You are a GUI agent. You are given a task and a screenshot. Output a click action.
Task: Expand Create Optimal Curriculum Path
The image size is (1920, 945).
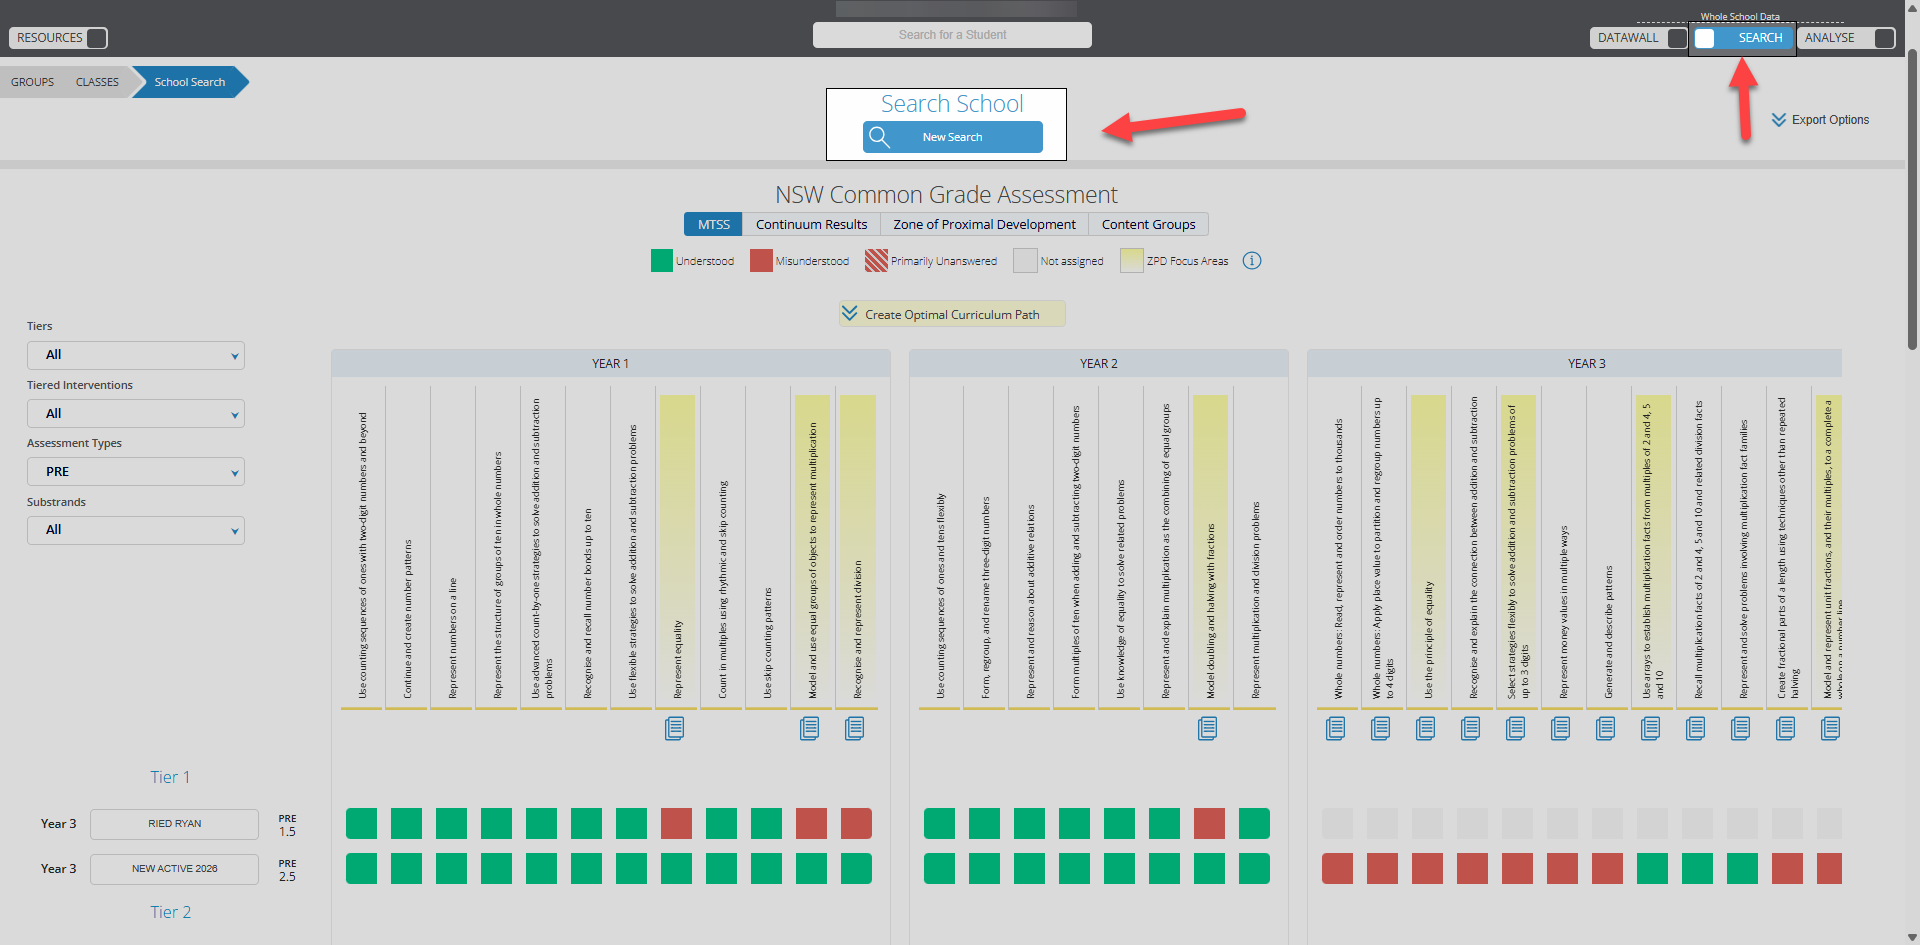point(952,314)
